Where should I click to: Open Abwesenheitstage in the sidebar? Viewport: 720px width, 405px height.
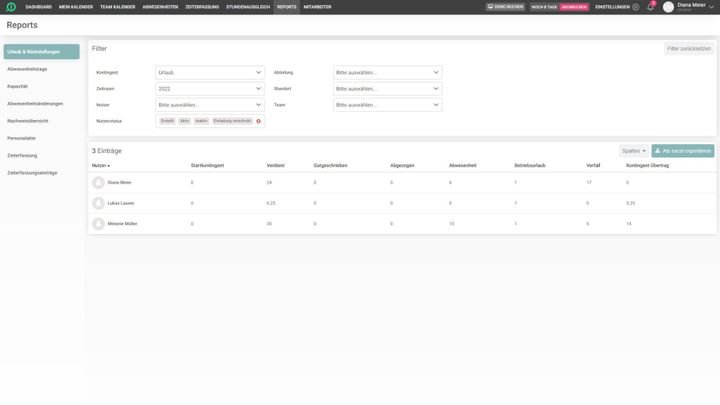tap(27, 69)
